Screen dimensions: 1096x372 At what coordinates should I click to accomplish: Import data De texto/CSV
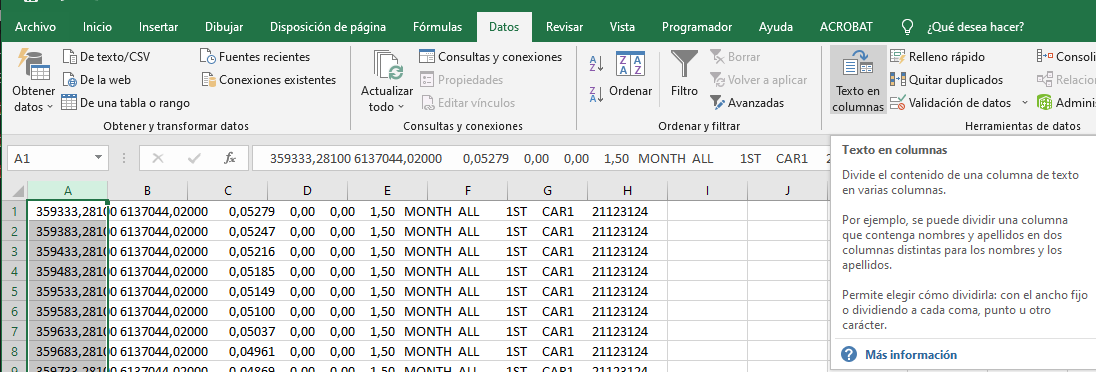pyautogui.click(x=106, y=57)
